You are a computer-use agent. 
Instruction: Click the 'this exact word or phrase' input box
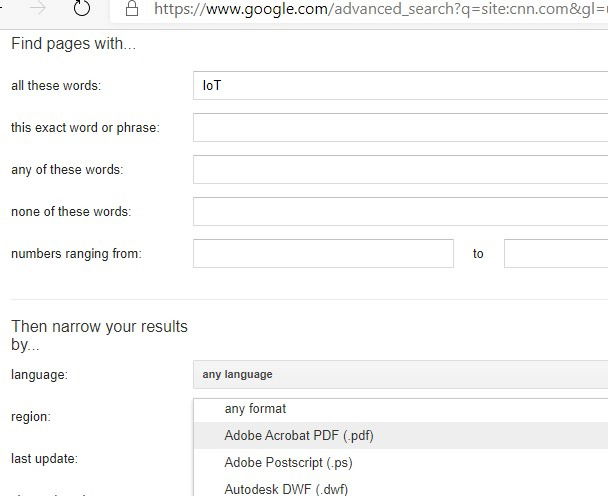point(400,128)
